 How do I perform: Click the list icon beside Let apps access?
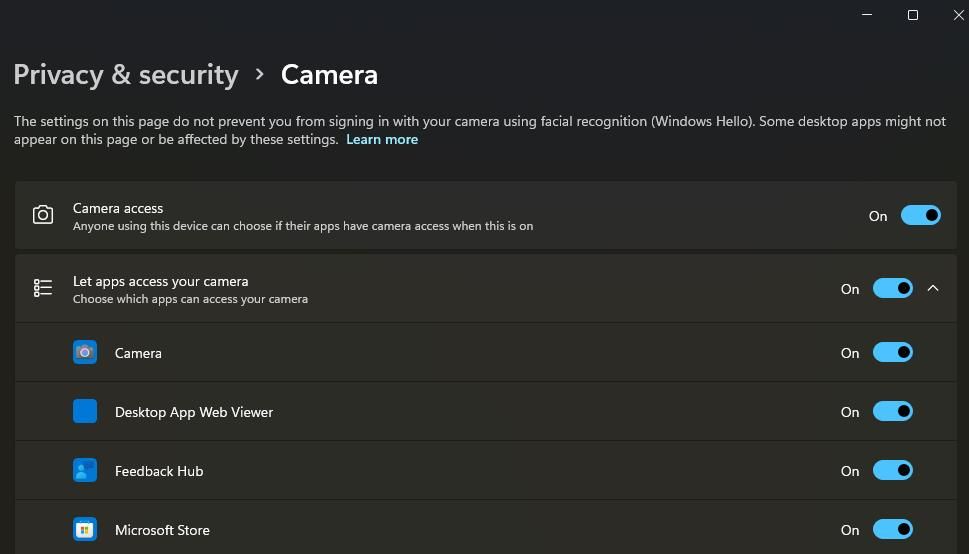(x=43, y=288)
